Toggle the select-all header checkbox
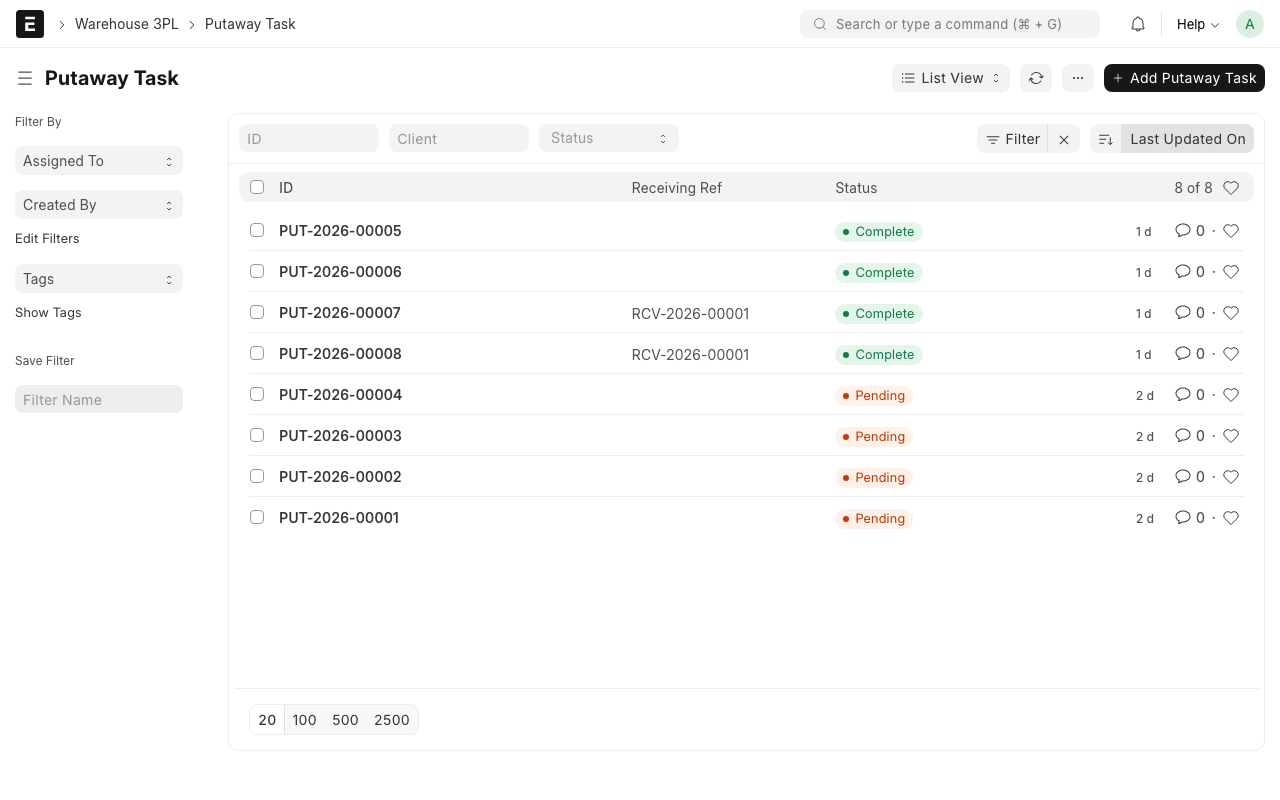Screen dimensions: 1280x800 pos(257,187)
